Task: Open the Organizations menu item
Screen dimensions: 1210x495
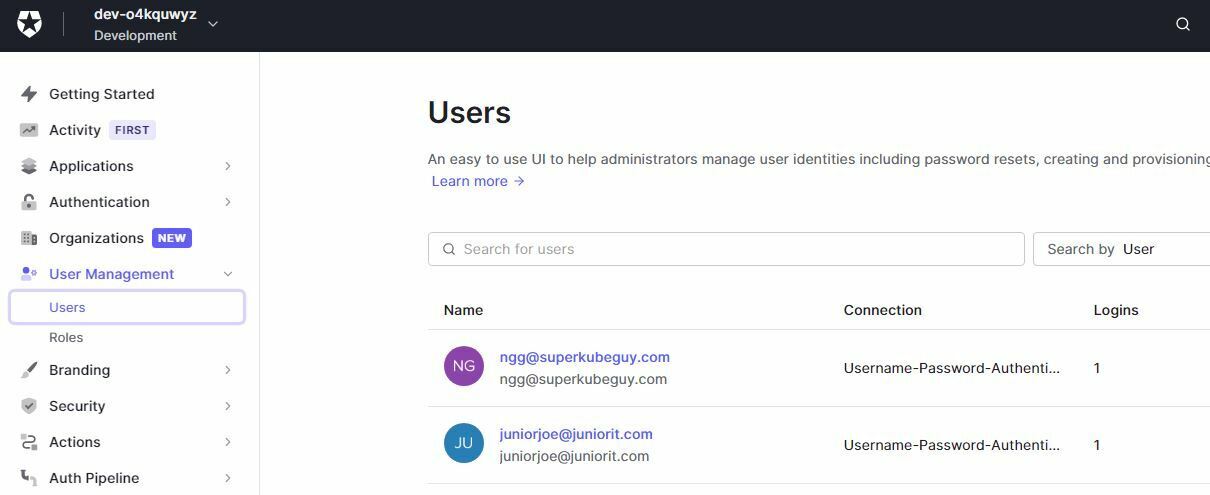Action: pyautogui.click(x=96, y=238)
